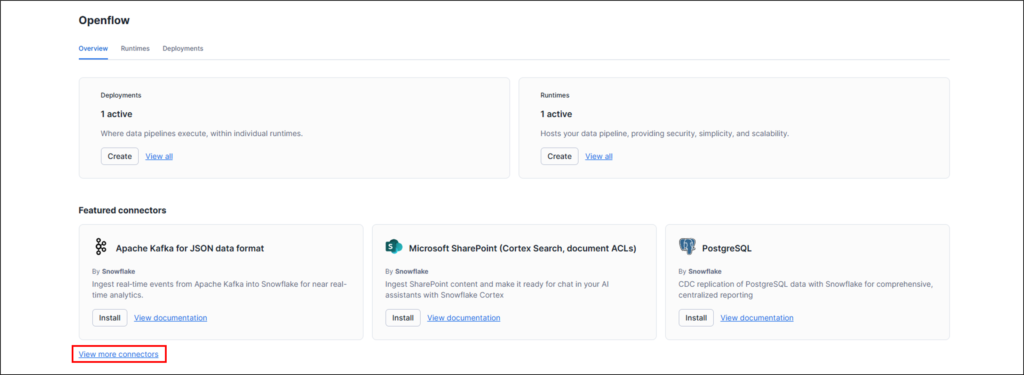The image size is (1024, 375).
Task: Click the Openflow page heading
Action: pyautogui.click(x=104, y=20)
